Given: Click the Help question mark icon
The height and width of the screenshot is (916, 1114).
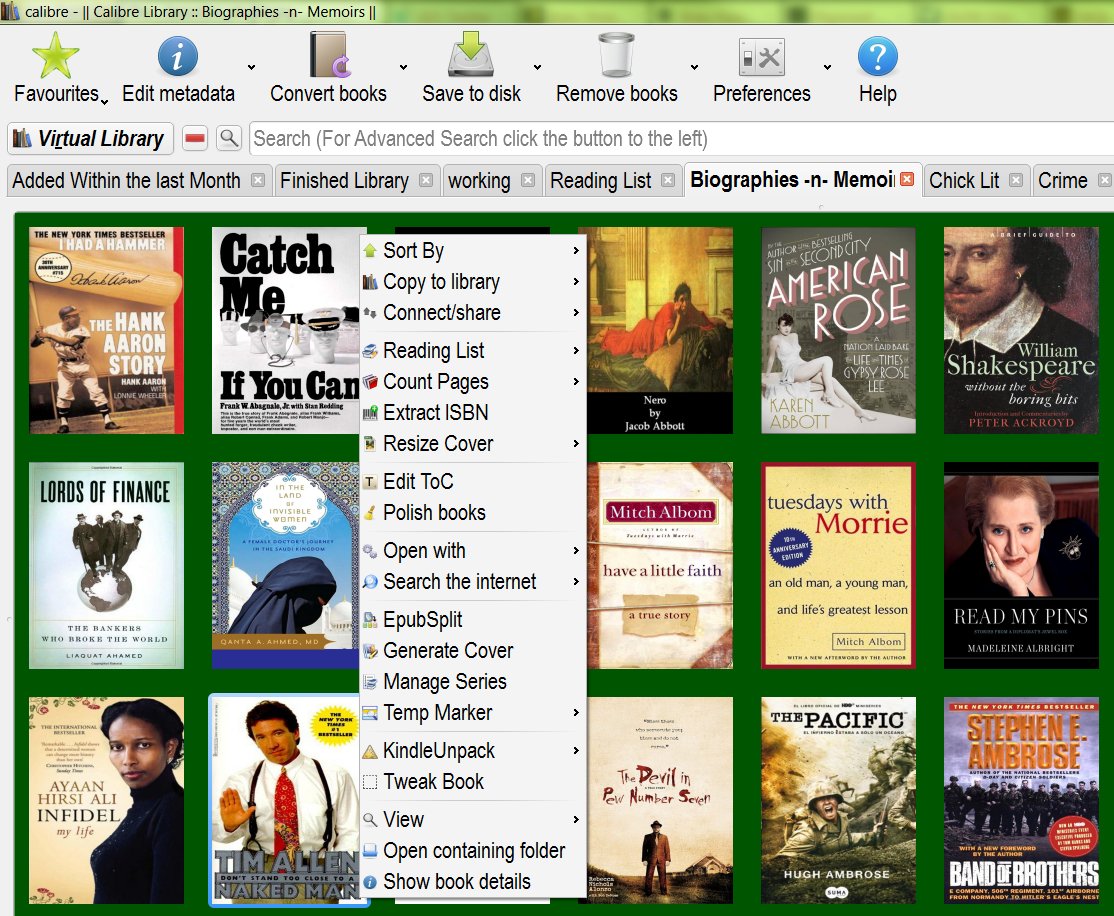Looking at the screenshot, I should [x=877, y=56].
